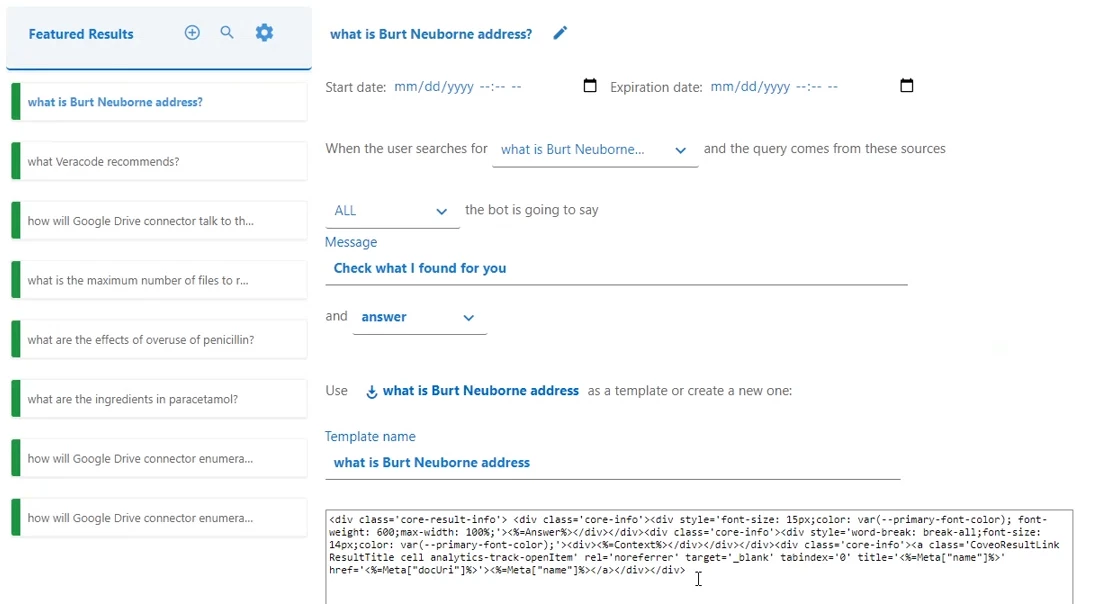Select 'what Veracode recommends?' featured result
The image size is (1096, 604).
(160, 162)
